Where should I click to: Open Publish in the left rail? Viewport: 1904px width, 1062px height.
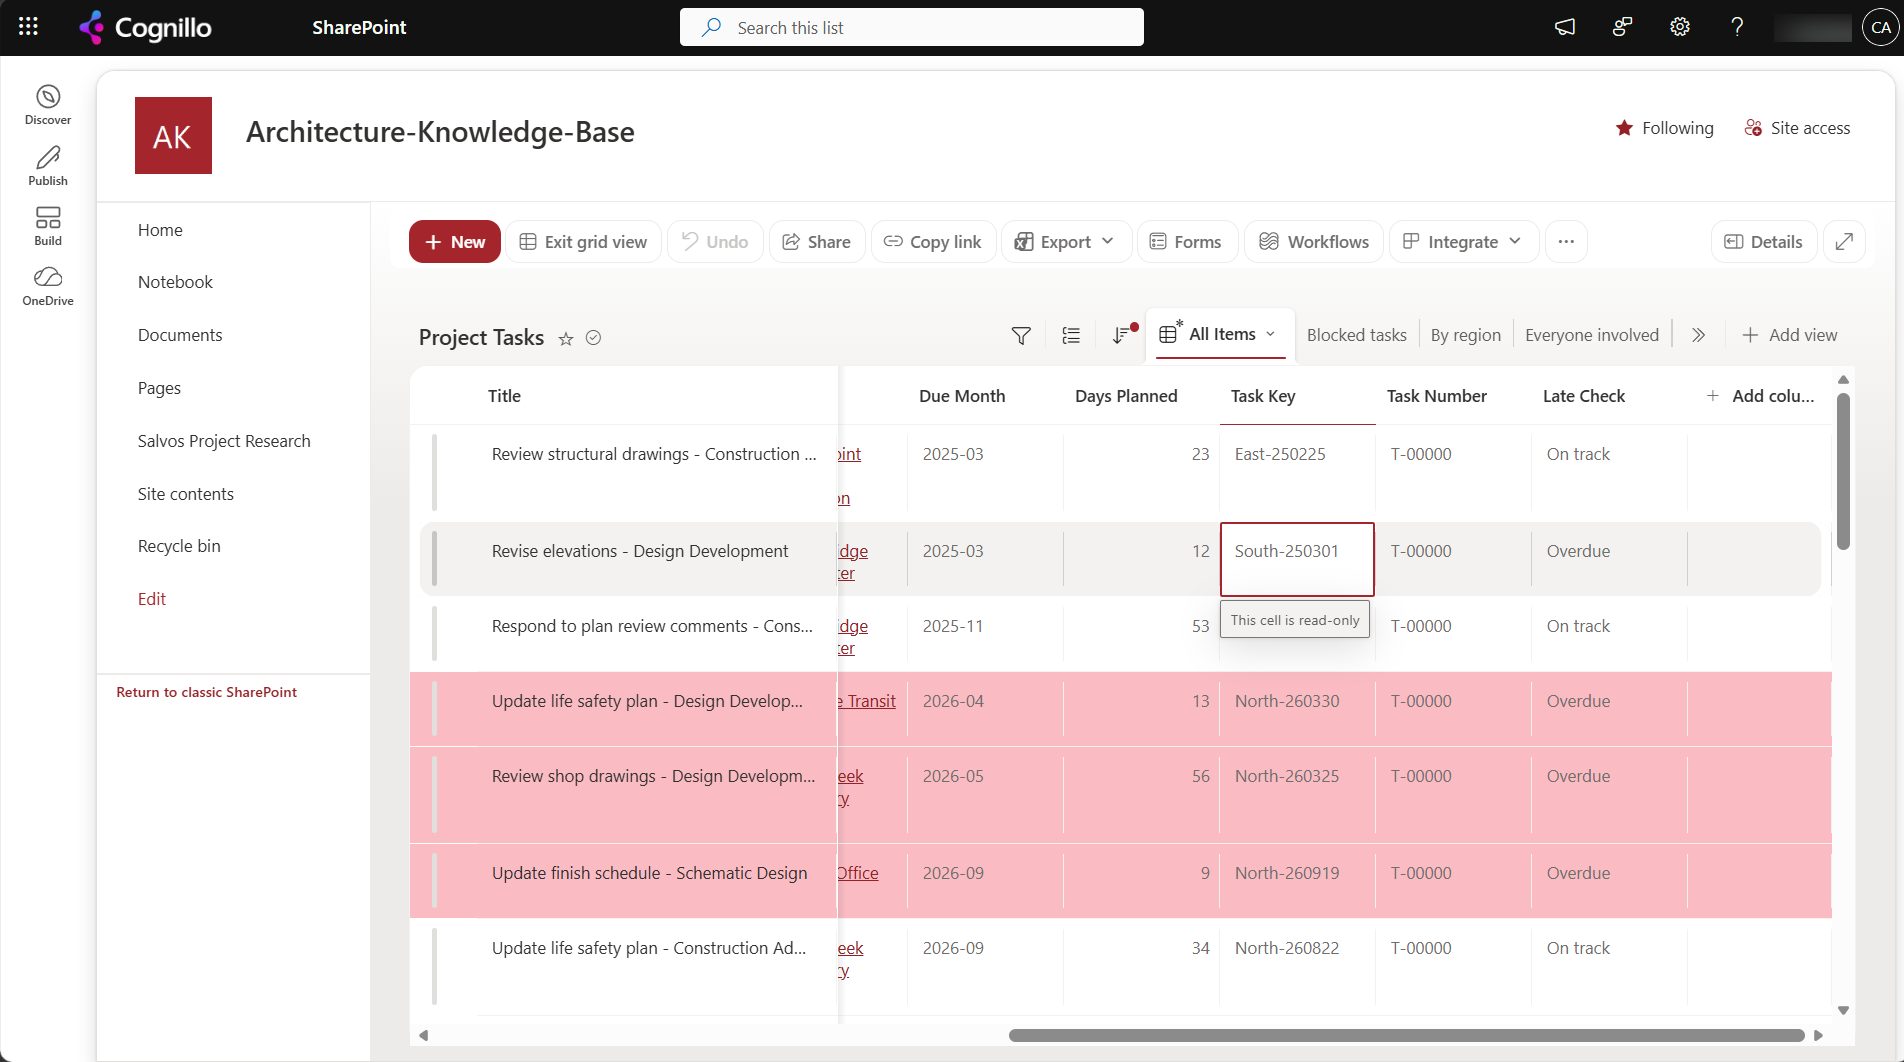coord(48,166)
